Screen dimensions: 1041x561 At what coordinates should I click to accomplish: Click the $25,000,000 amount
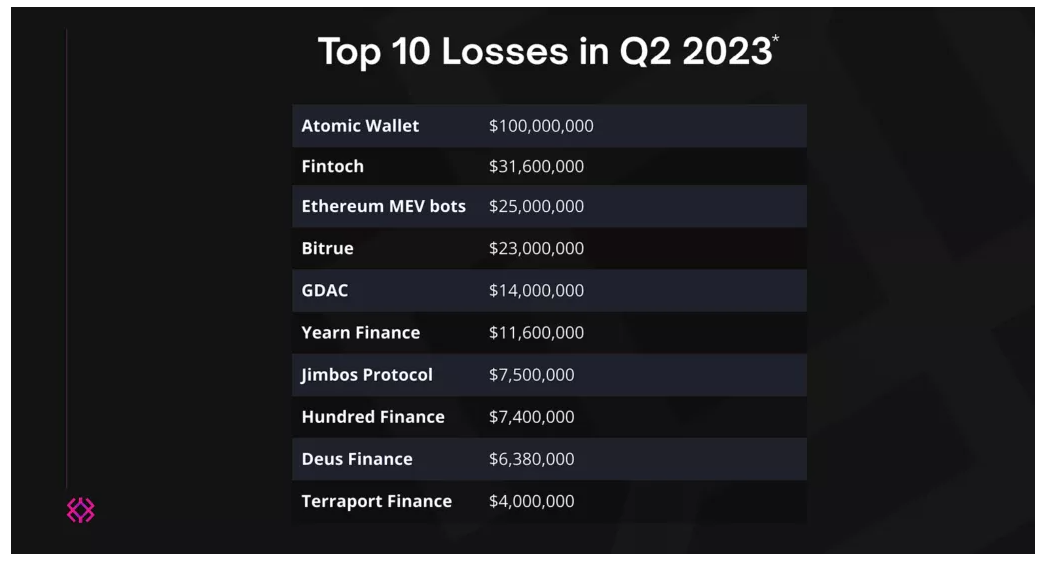pyautogui.click(x=536, y=206)
